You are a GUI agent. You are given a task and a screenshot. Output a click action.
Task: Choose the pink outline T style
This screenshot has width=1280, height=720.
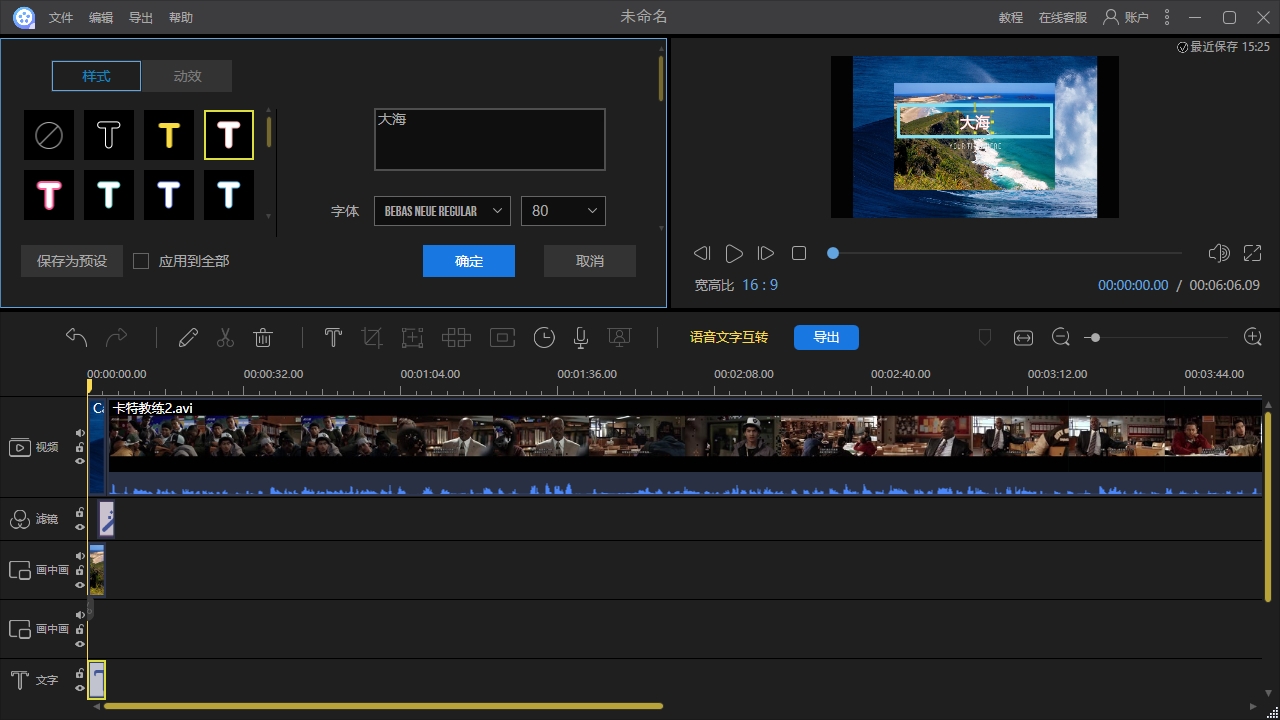pyautogui.click(x=49, y=195)
